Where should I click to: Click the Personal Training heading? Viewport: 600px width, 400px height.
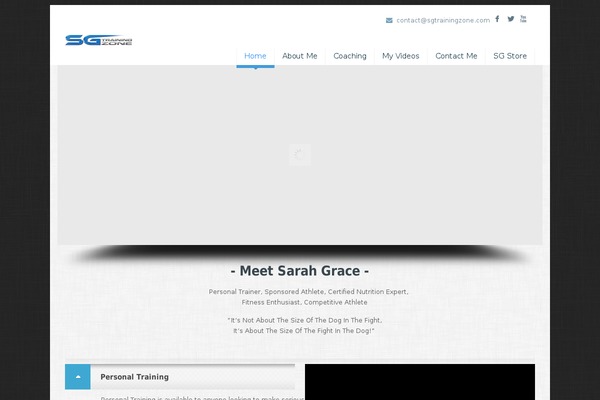(134, 377)
